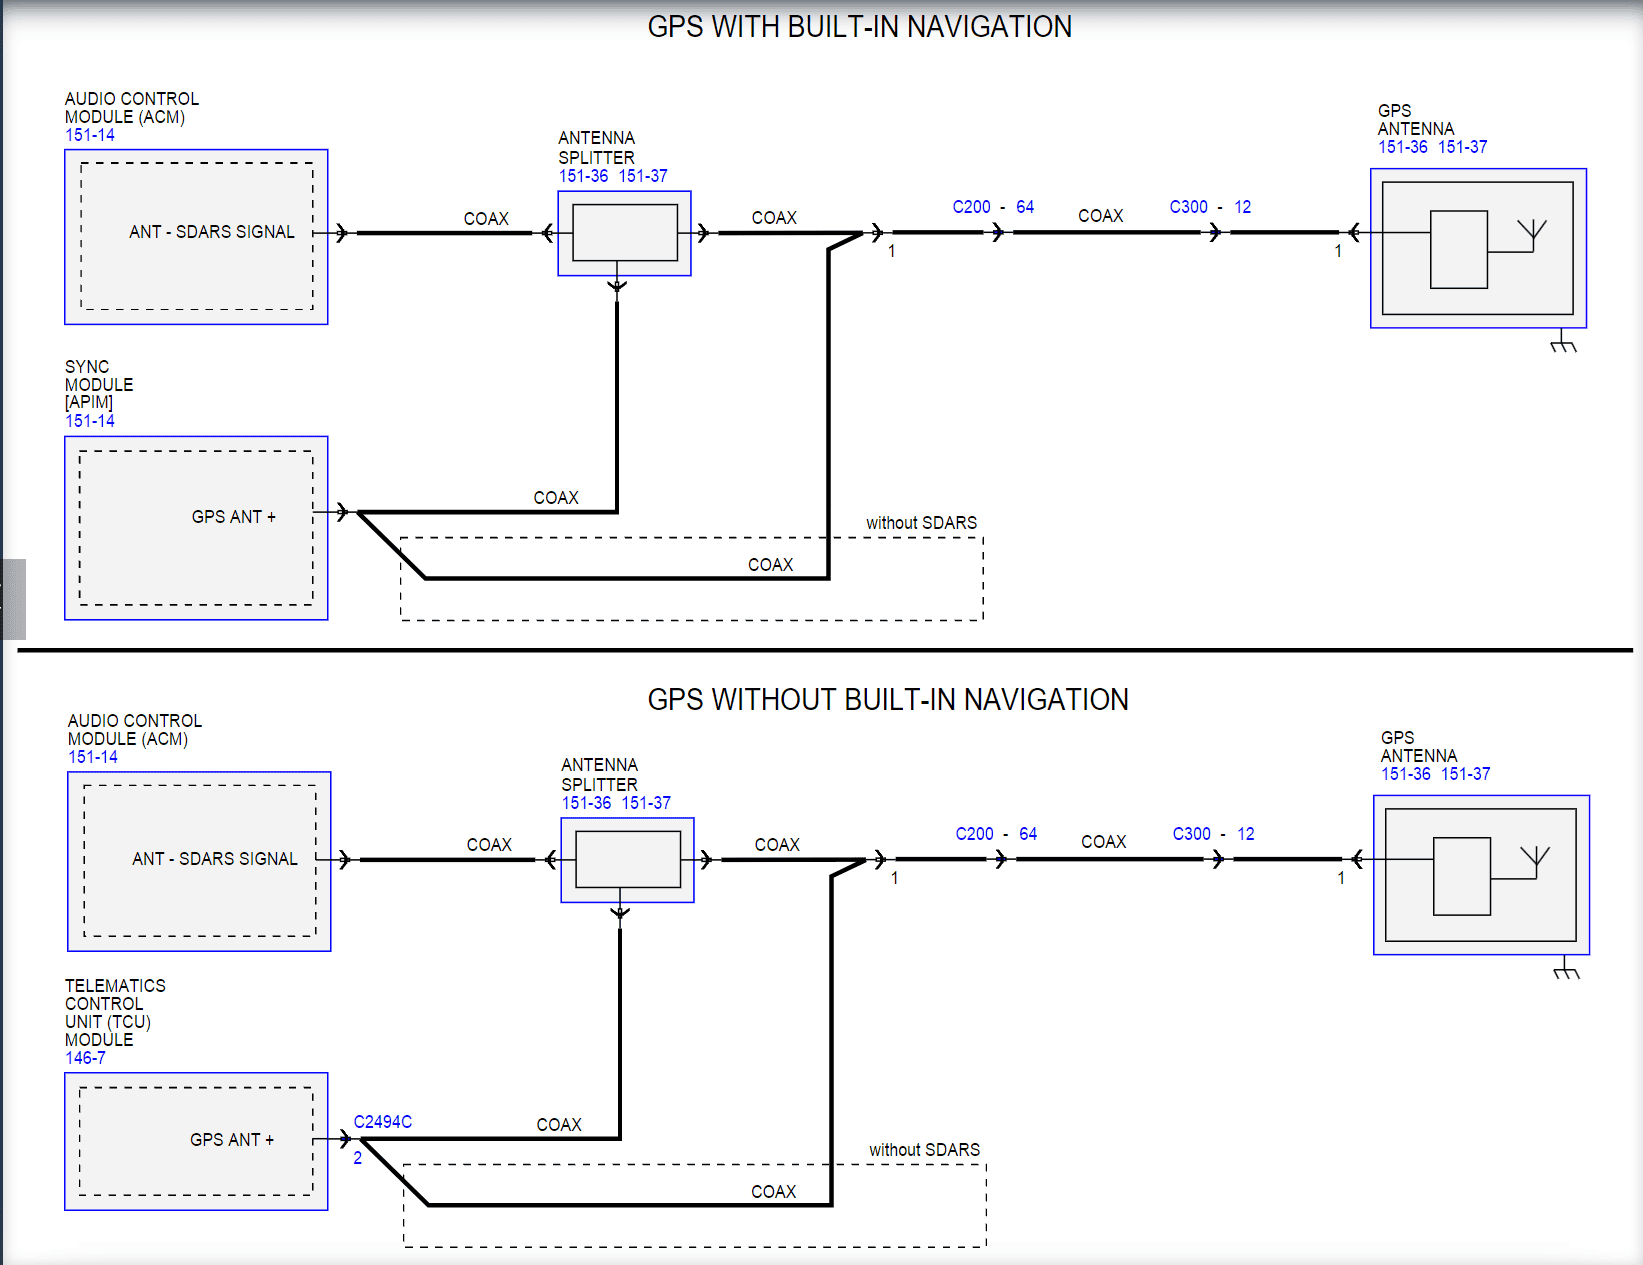The image size is (1643, 1265).
Task: Open splitter's 151-37 link in with-navigation diagram
Action: (643, 176)
